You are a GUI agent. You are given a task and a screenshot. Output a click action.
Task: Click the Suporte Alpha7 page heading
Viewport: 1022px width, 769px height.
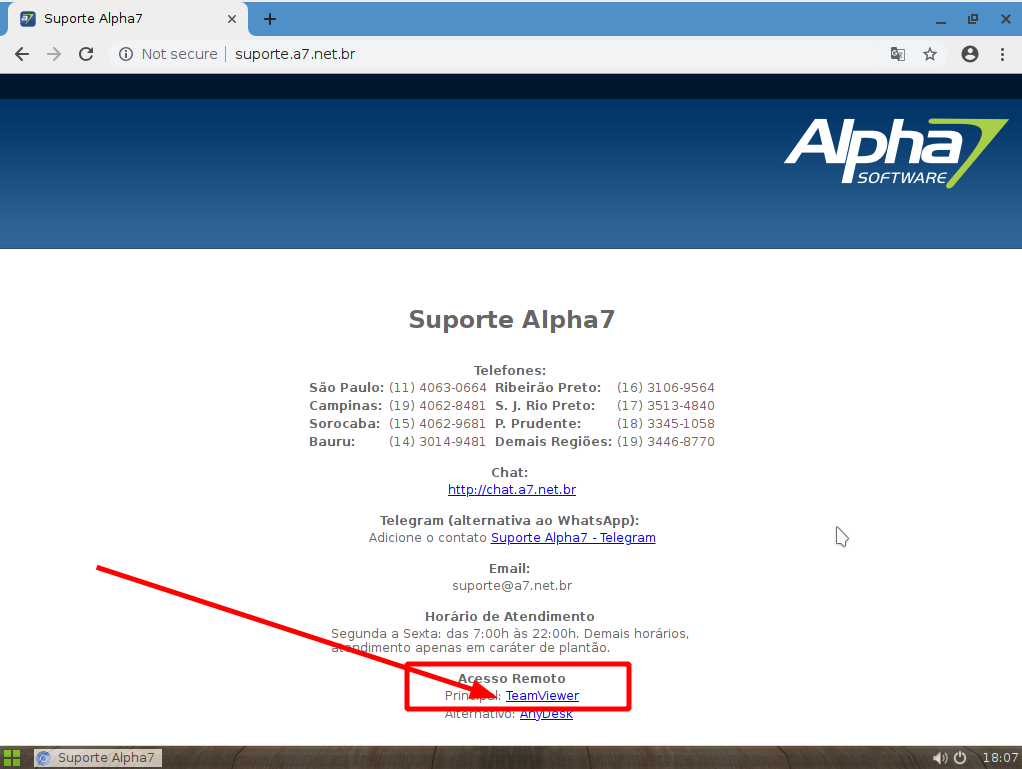[512, 319]
